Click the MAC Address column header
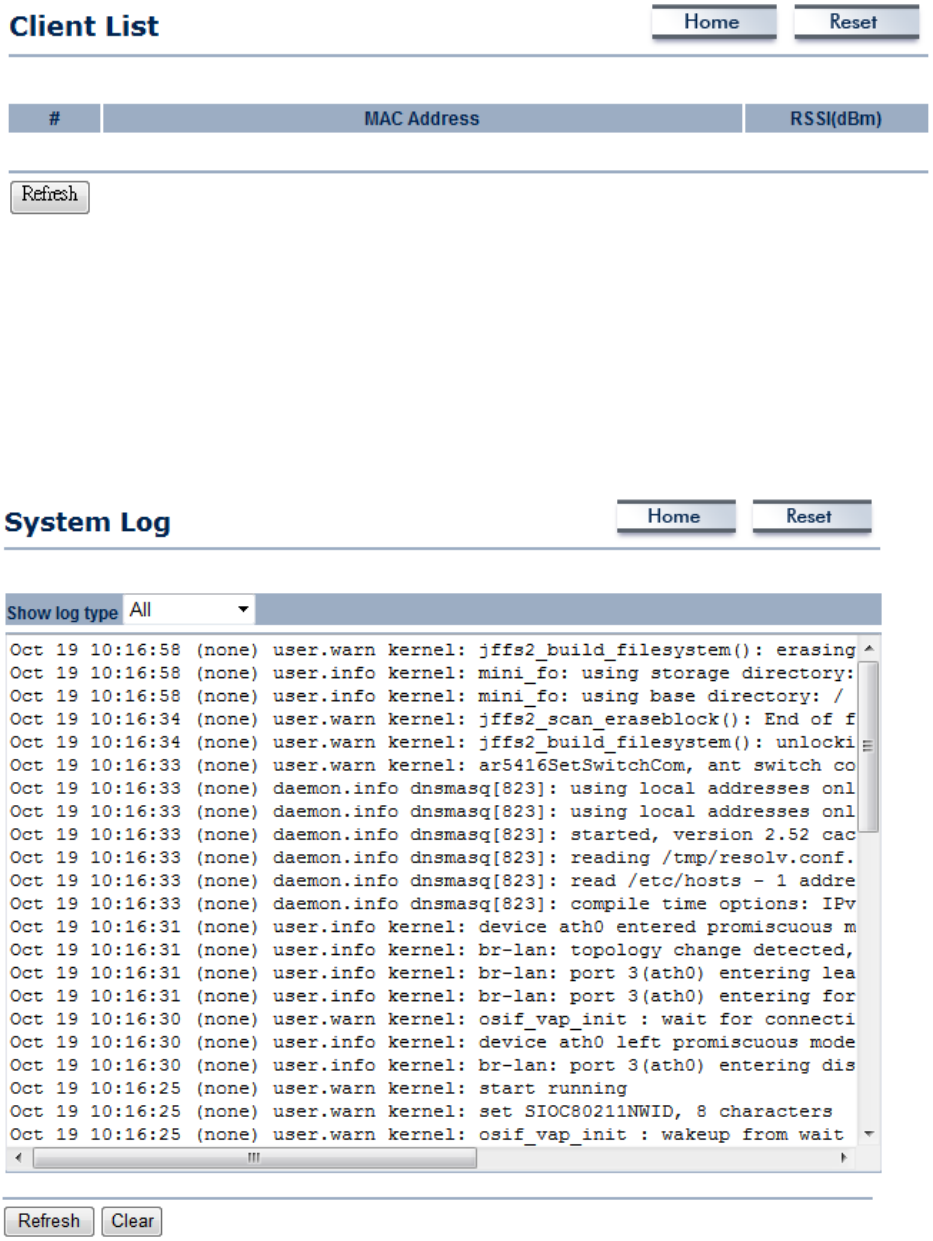Viewport: 933px width, 1241px height. [x=422, y=119]
